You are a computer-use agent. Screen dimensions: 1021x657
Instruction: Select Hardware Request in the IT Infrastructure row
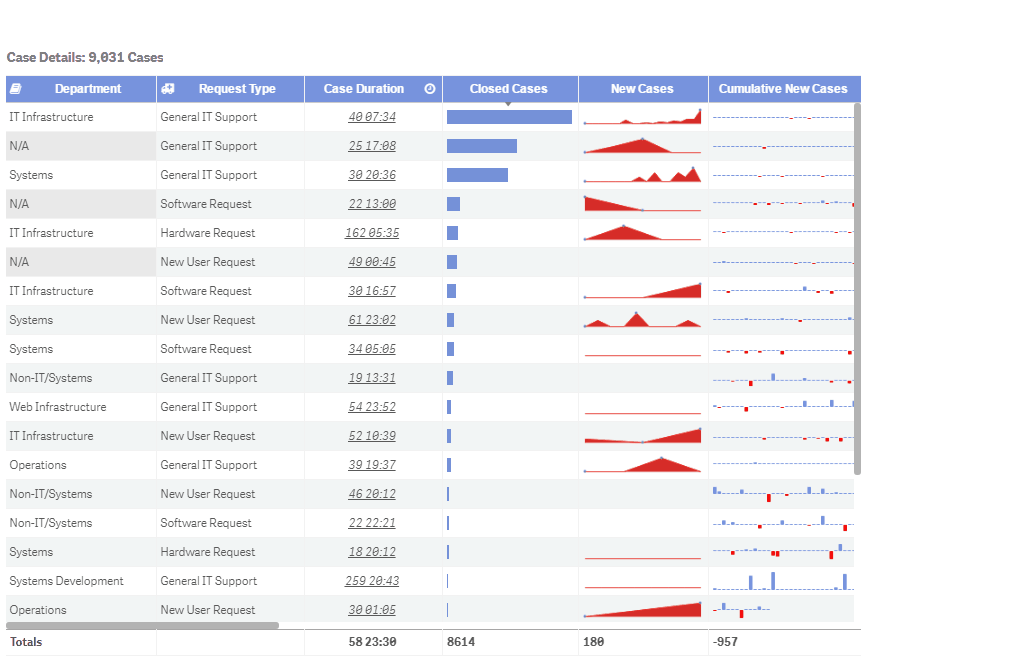(230, 233)
